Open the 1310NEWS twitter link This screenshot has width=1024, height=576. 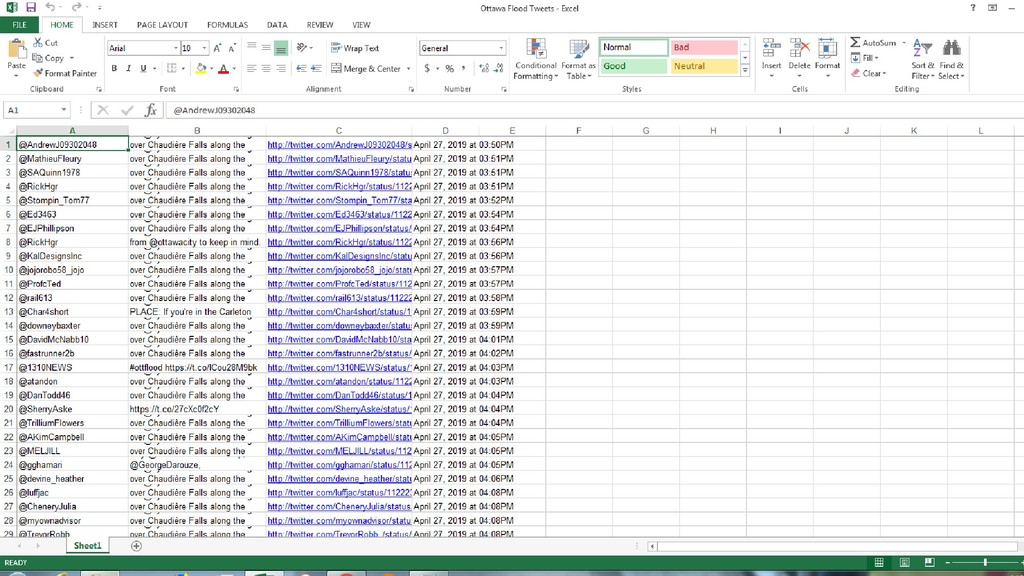pos(340,368)
